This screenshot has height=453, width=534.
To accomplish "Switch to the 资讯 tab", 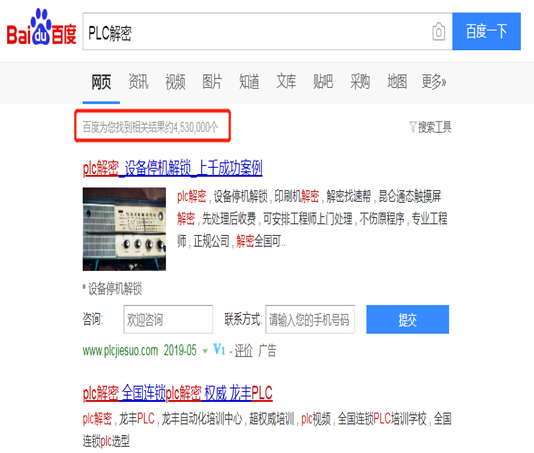I will 138,82.
